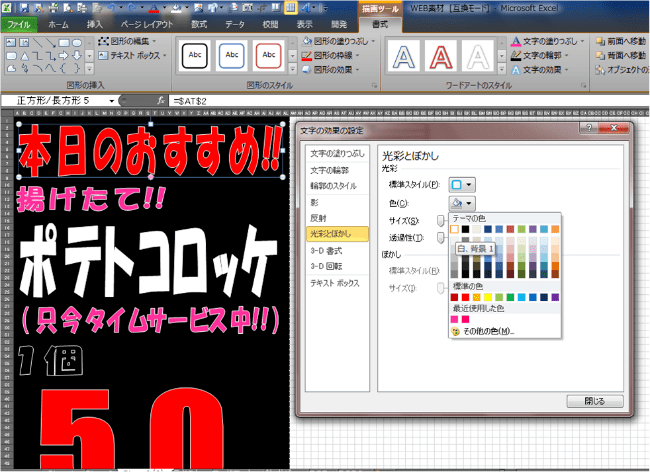Screen dimensions: 650x472
Task: Open the 文字の塗りつぶし dropdown
Action: [x=548, y=41]
